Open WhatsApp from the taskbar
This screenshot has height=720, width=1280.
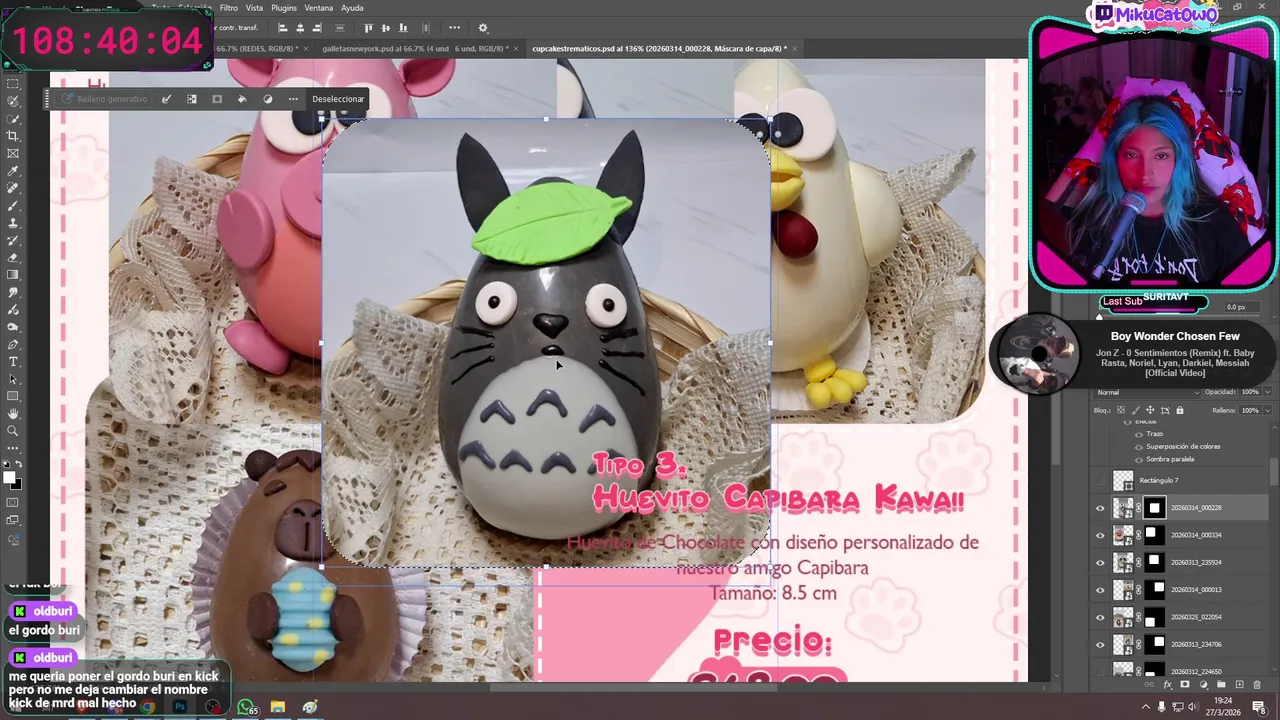point(246,707)
